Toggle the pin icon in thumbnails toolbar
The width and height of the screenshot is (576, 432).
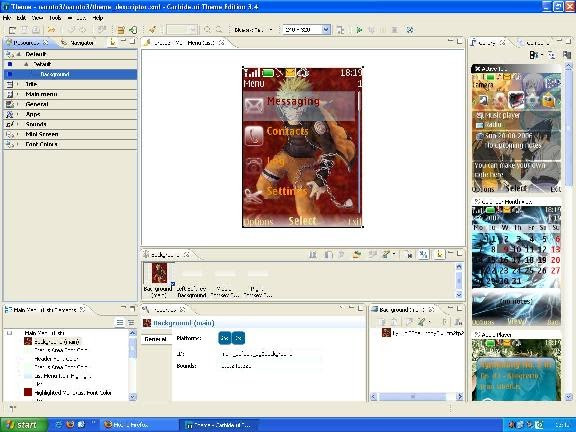(x=439, y=255)
